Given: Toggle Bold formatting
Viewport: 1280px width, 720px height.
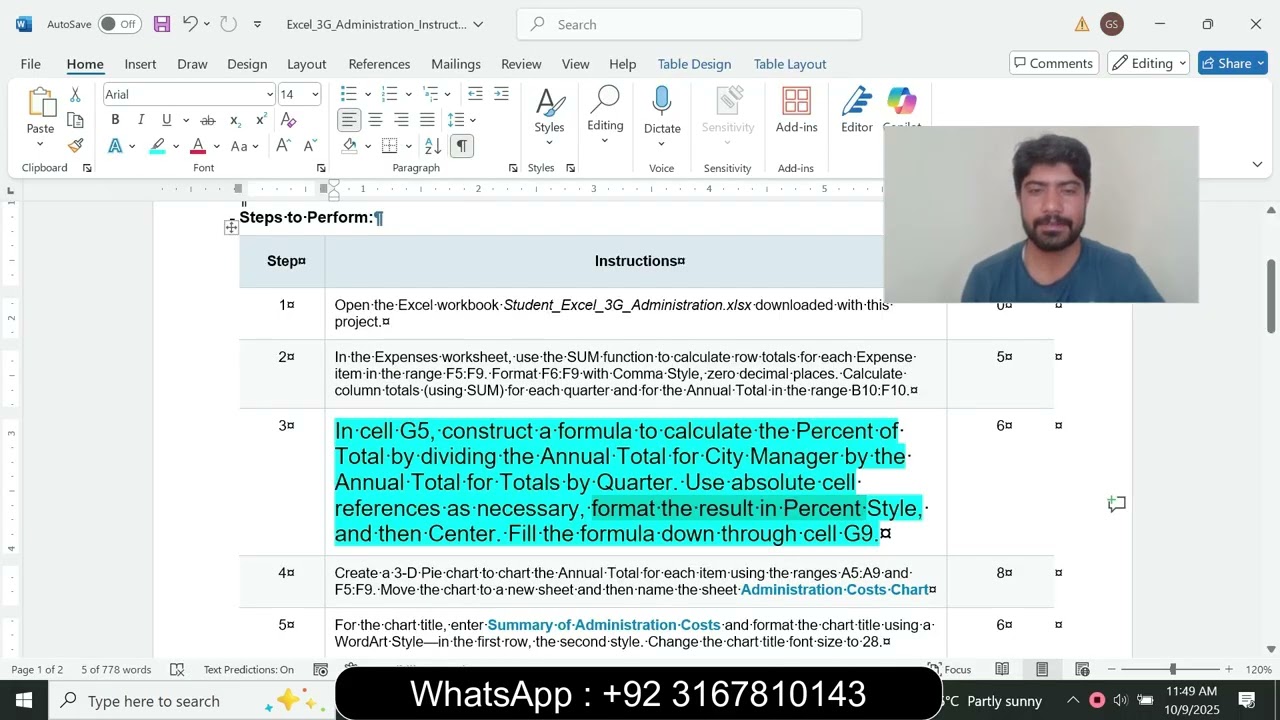Looking at the screenshot, I should pyautogui.click(x=115, y=120).
